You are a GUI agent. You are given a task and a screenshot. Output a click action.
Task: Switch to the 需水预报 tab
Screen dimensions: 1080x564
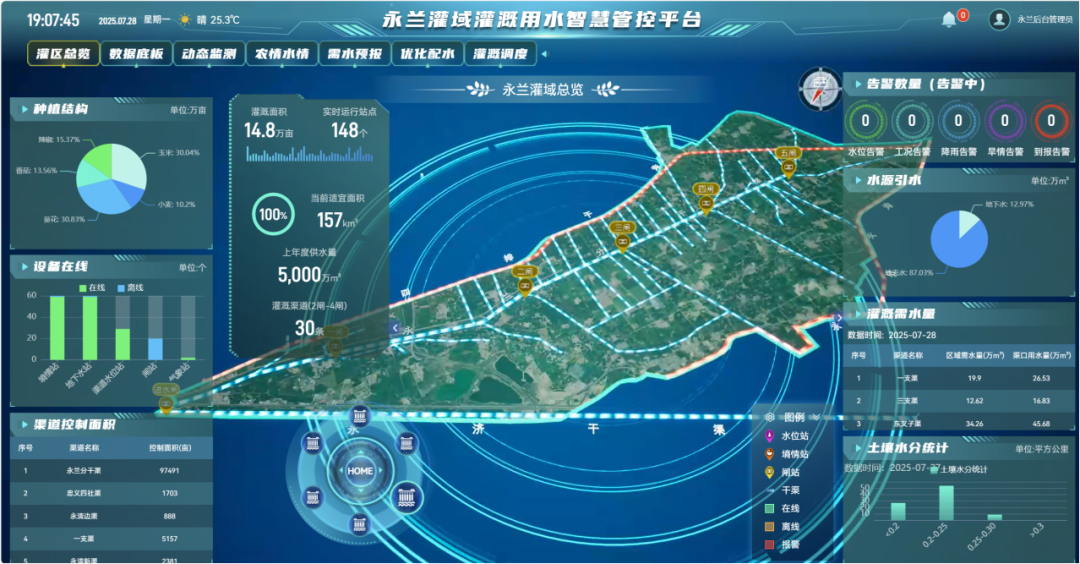click(355, 54)
